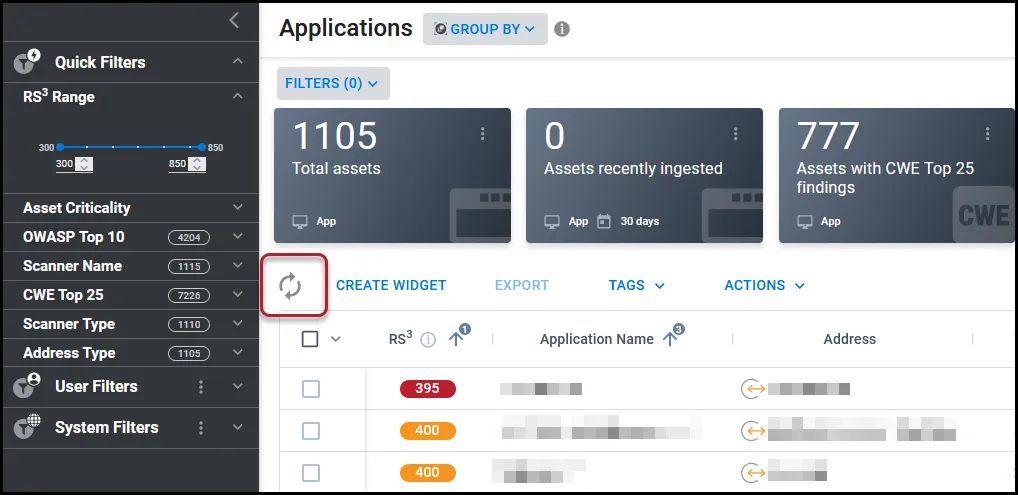Click the maximum 850 range input field
Screen dimensions: 1018x495
point(178,164)
